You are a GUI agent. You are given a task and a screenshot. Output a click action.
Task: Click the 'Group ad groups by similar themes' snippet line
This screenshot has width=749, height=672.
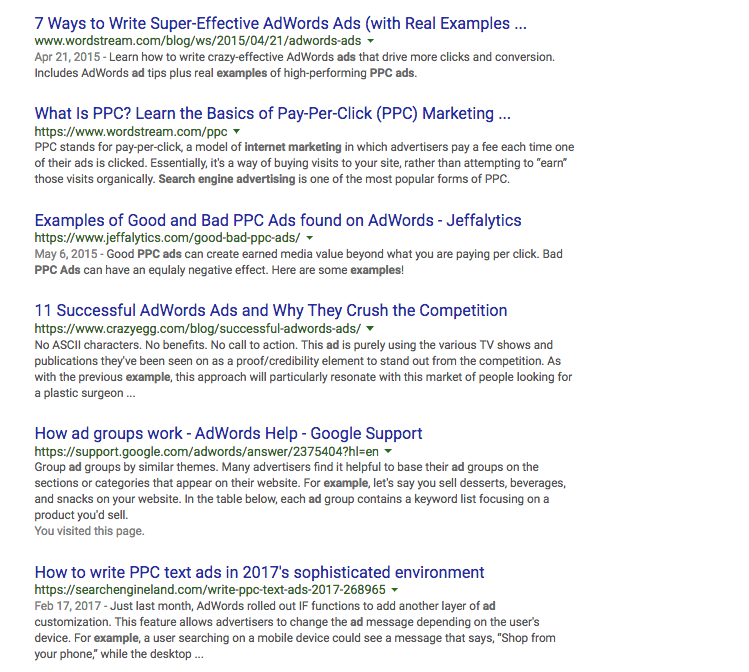pyautogui.click(x=287, y=467)
